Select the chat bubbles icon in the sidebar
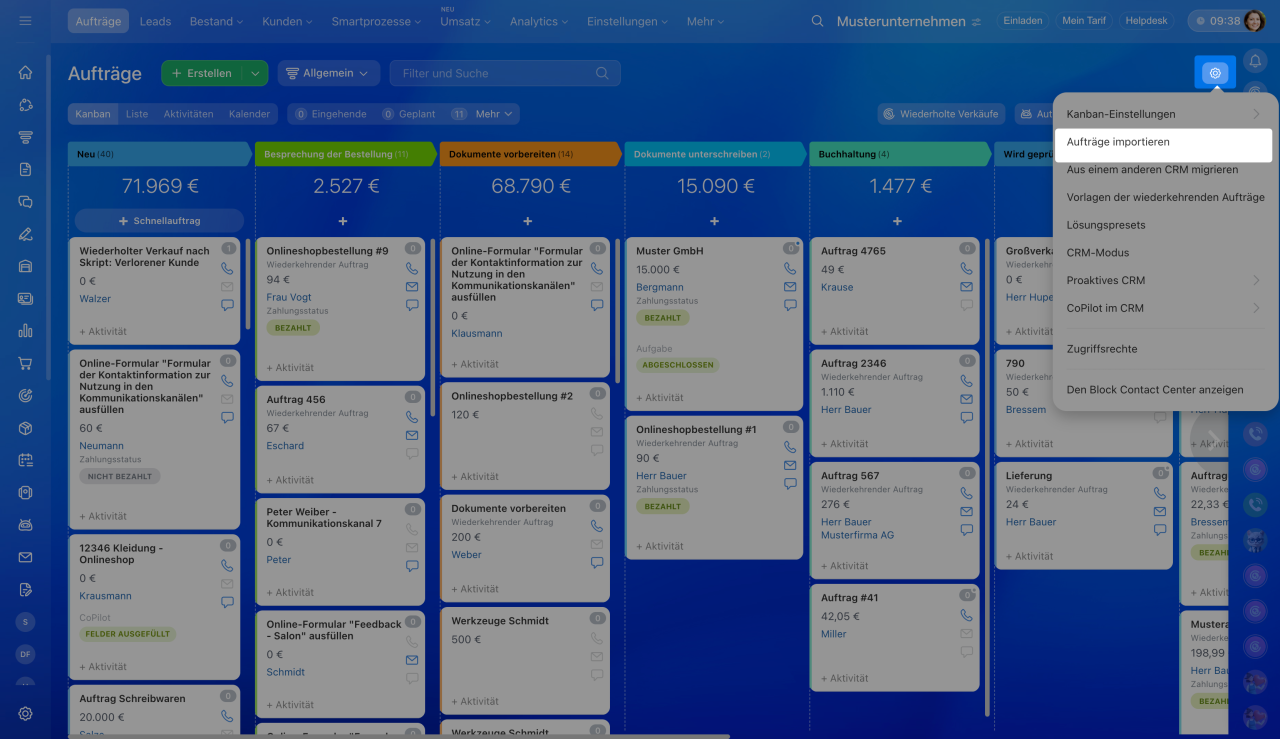This screenshot has height=739, width=1280. tap(25, 201)
